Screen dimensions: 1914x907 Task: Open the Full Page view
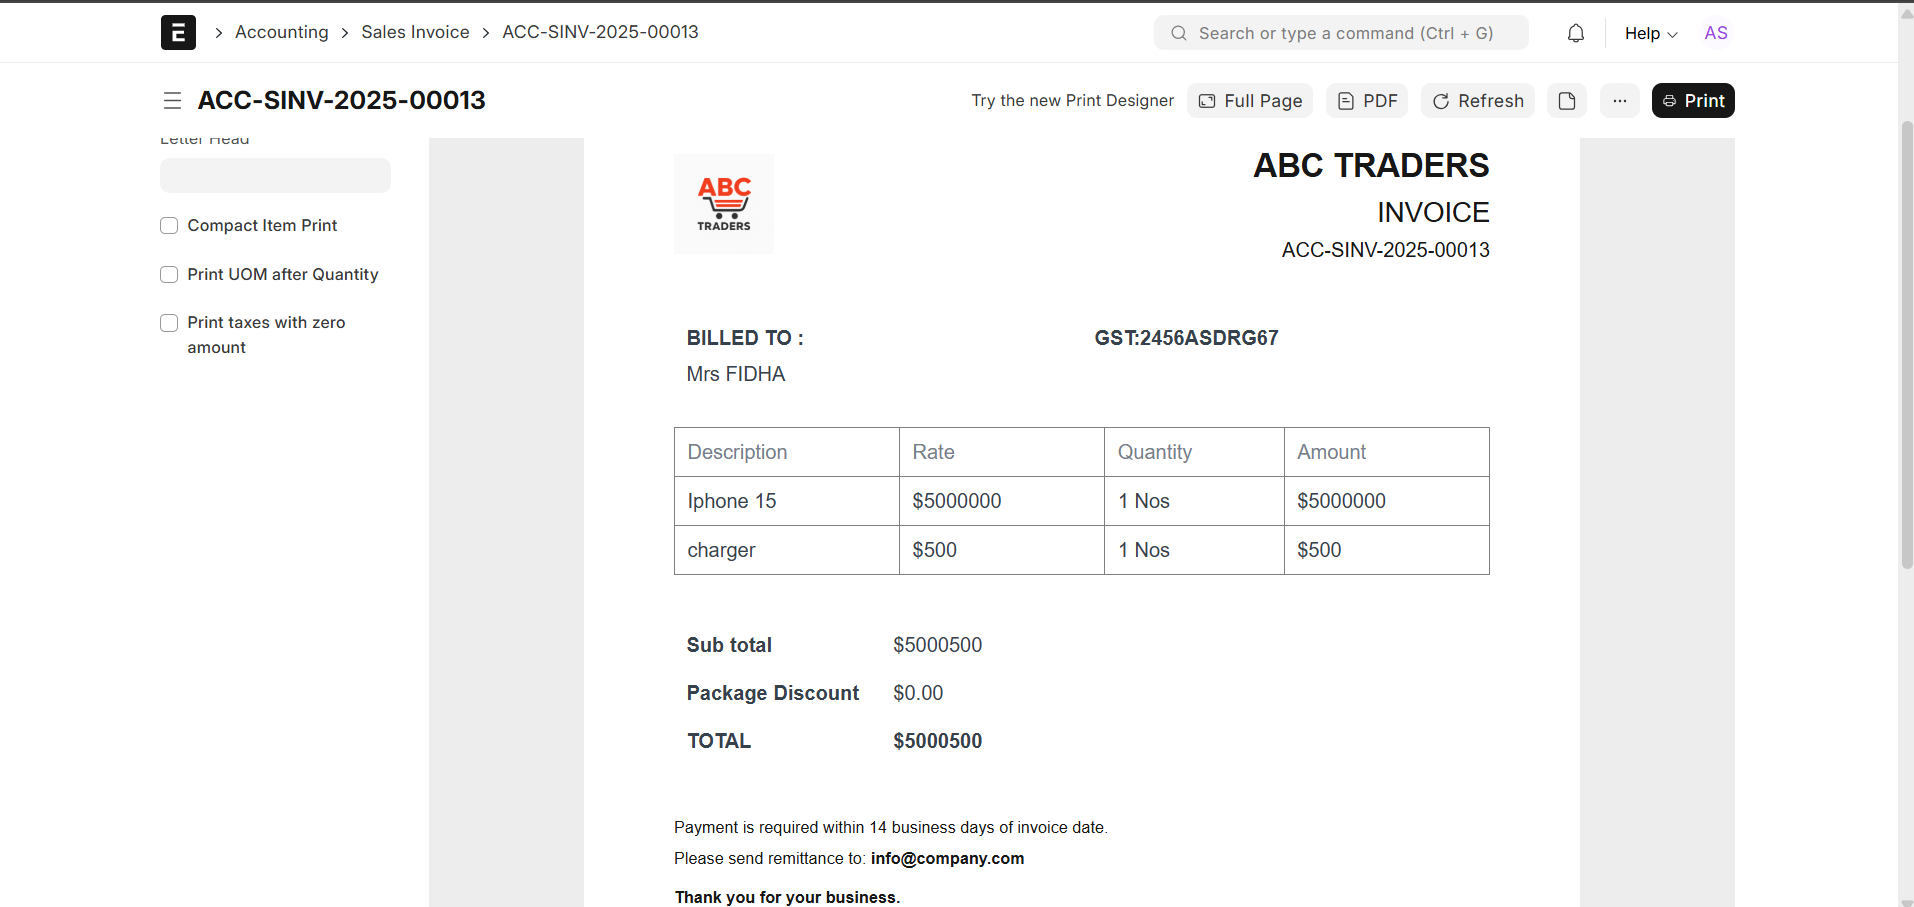coord(1249,101)
